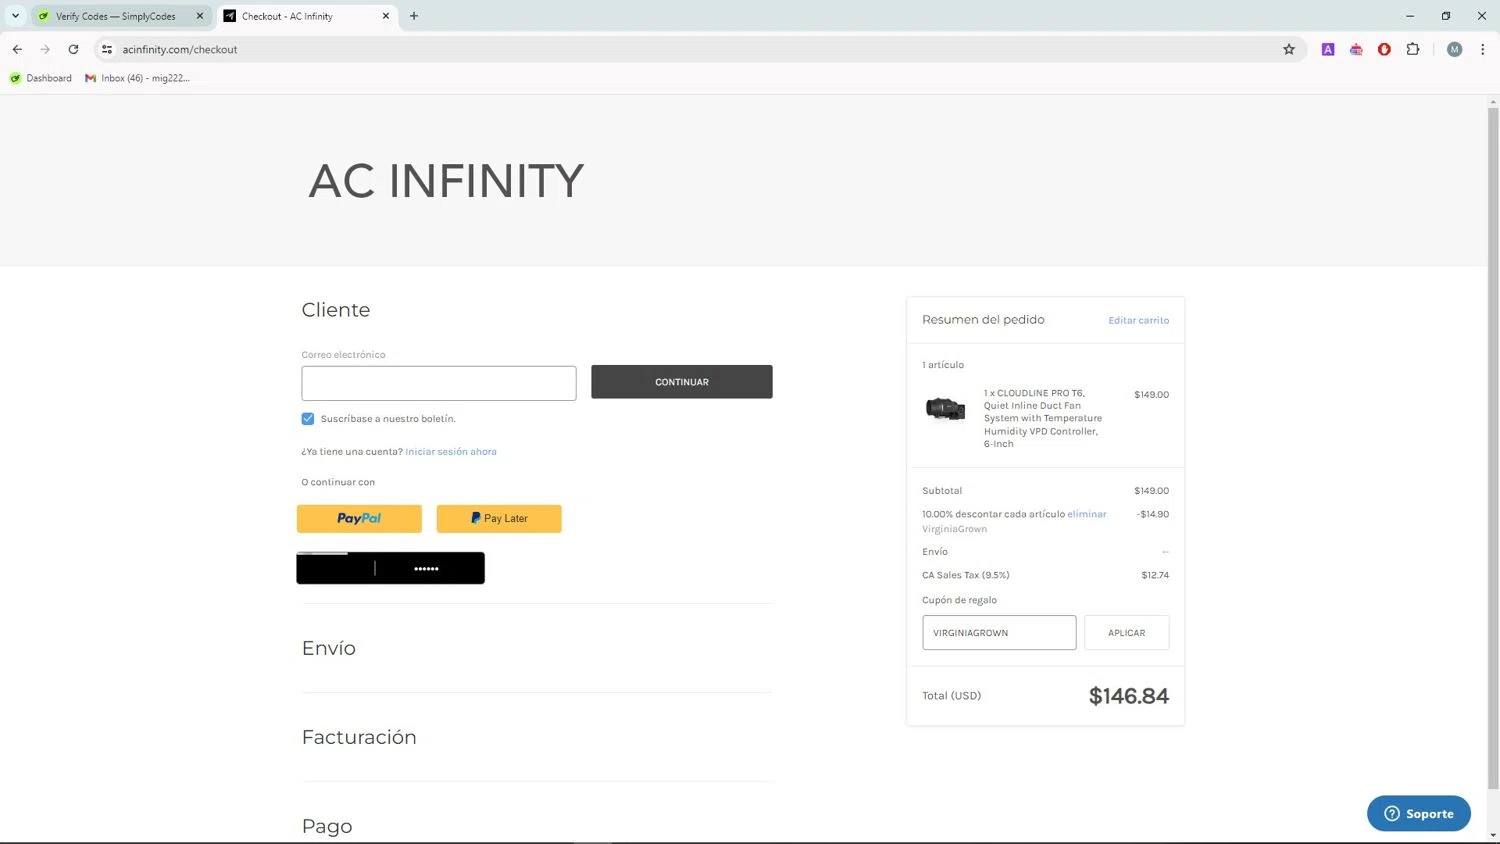Open the Chrome profile avatar M
The width and height of the screenshot is (1500, 844).
(1454, 49)
